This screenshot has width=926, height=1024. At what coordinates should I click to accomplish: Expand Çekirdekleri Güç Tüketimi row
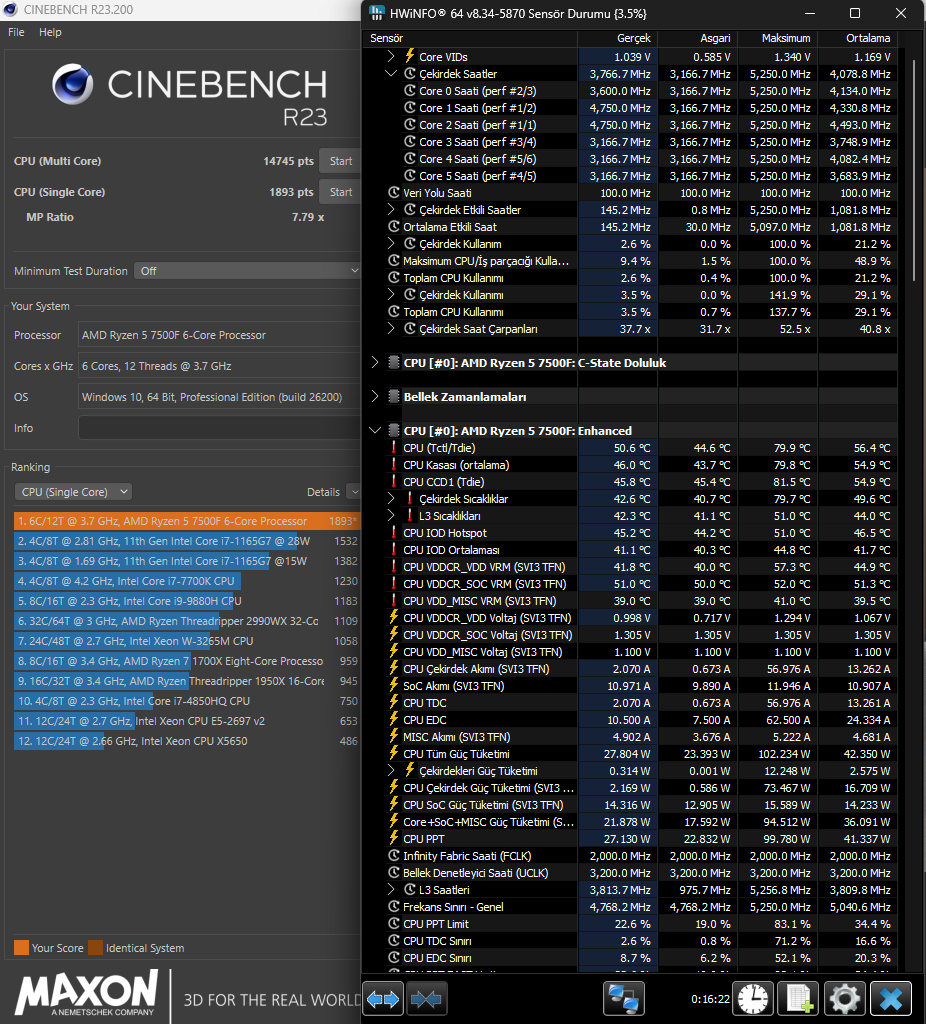391,771
